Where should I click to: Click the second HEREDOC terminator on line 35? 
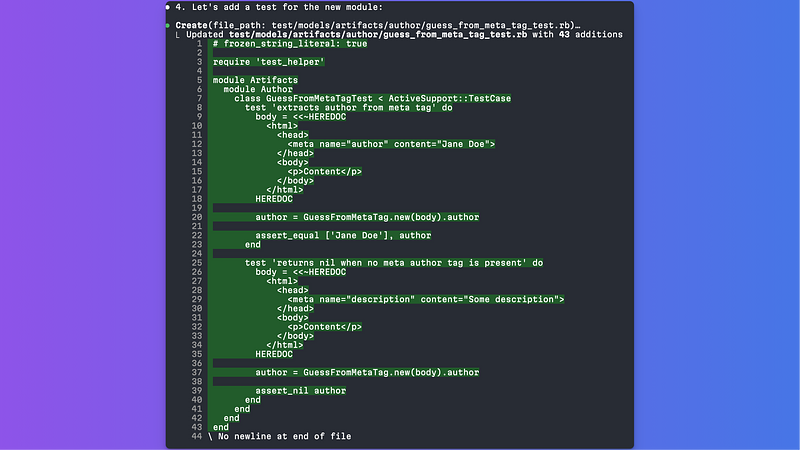pyautogui.click(x=274, y=354)
